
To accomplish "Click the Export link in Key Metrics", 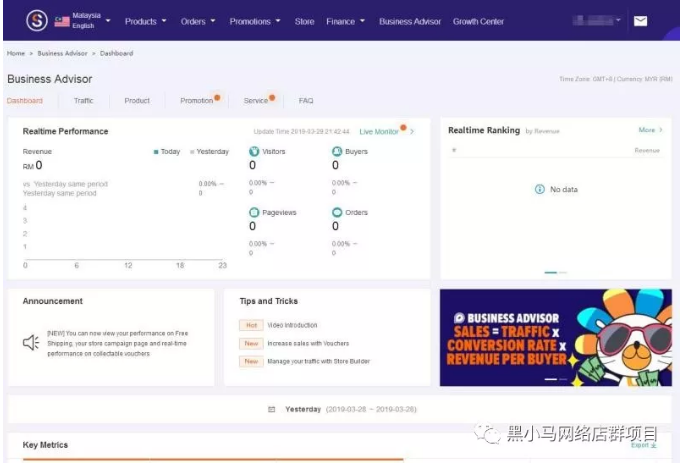I will [x=640, y=445].
